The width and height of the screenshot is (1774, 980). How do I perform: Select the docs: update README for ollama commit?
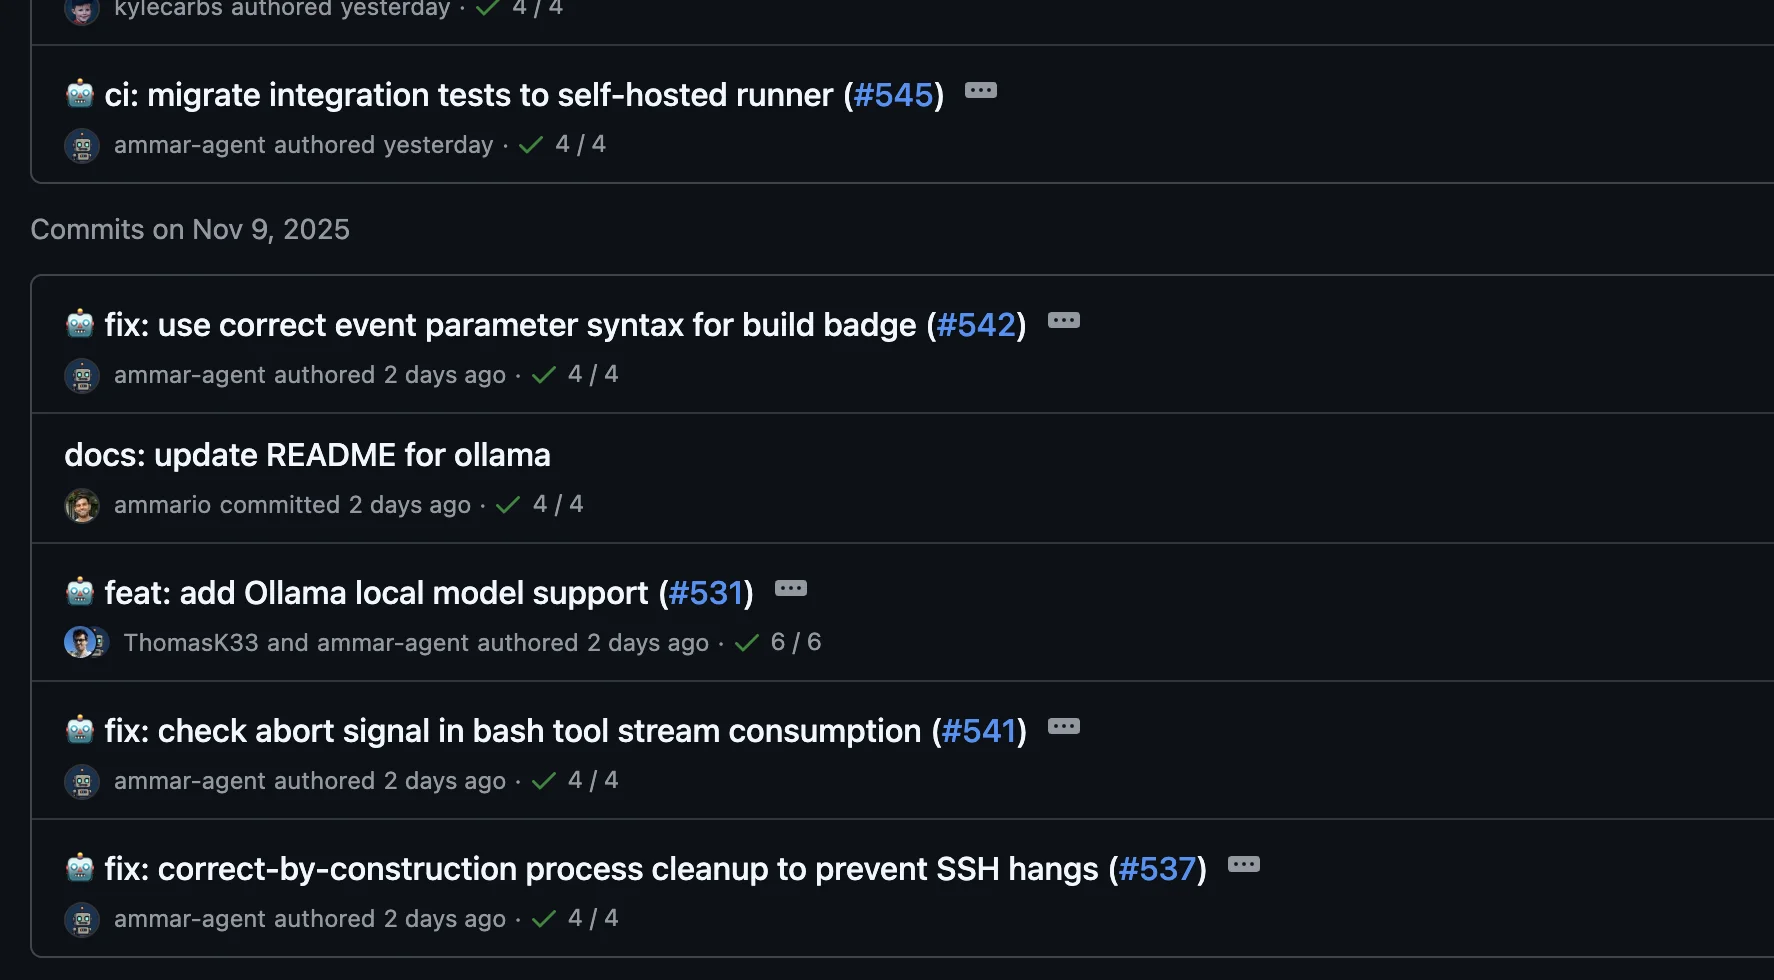click(x=308, y=454)
